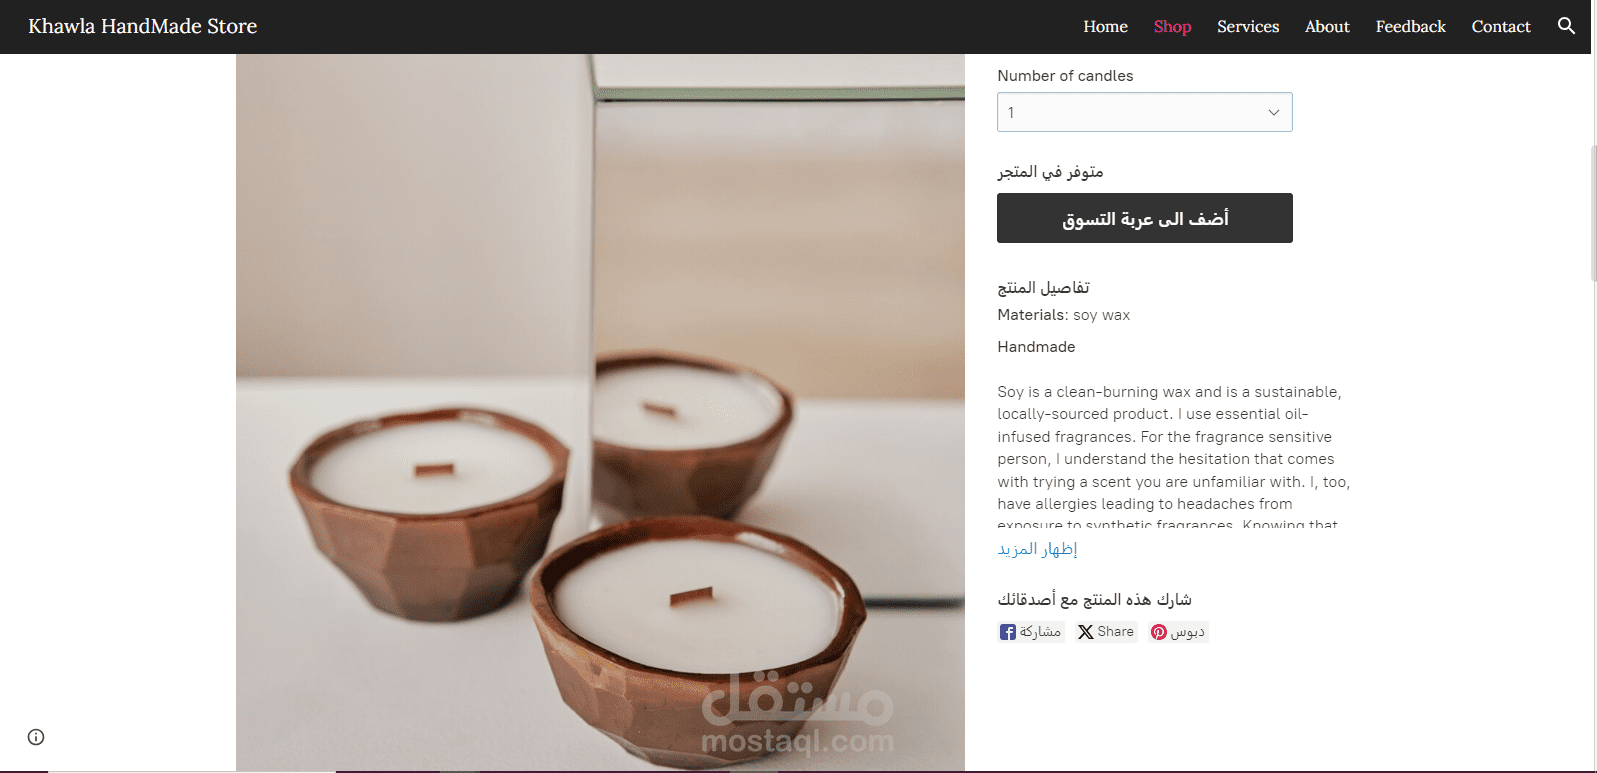This screenshot has height=773, width=1597.
Task: Click the info circle icon at bottom left
Action: coord(36,737)
